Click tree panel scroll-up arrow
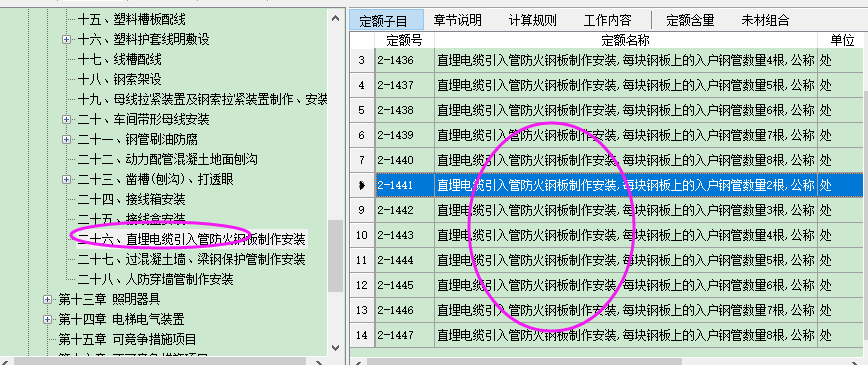Viewport: 868px width, 365px height. [x=335, y=19]
